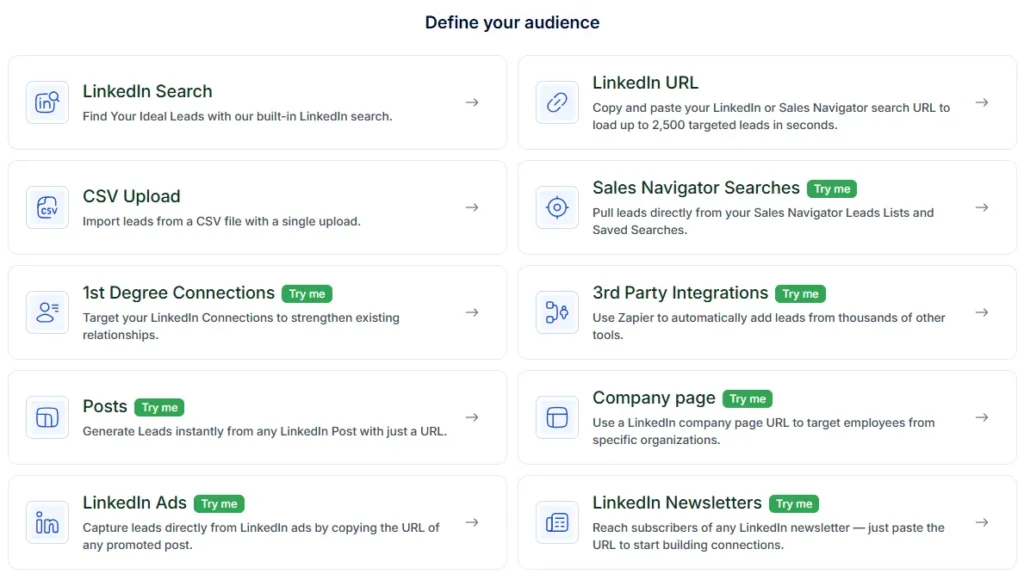This screenshot has height=580, width=1024.
Task: Click Try me badge beside LinkedIn Ads
Action: (x=219, y=504)
